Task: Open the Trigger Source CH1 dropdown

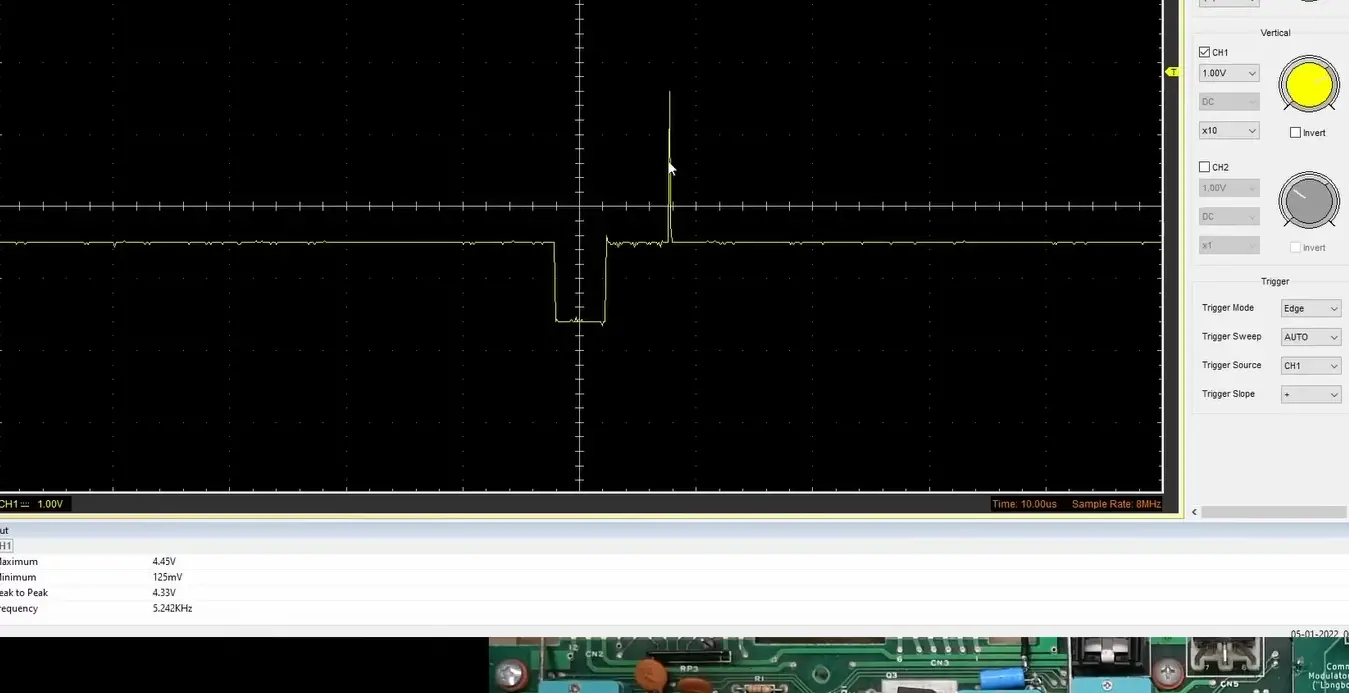Action: click(x=1311, y=366)
